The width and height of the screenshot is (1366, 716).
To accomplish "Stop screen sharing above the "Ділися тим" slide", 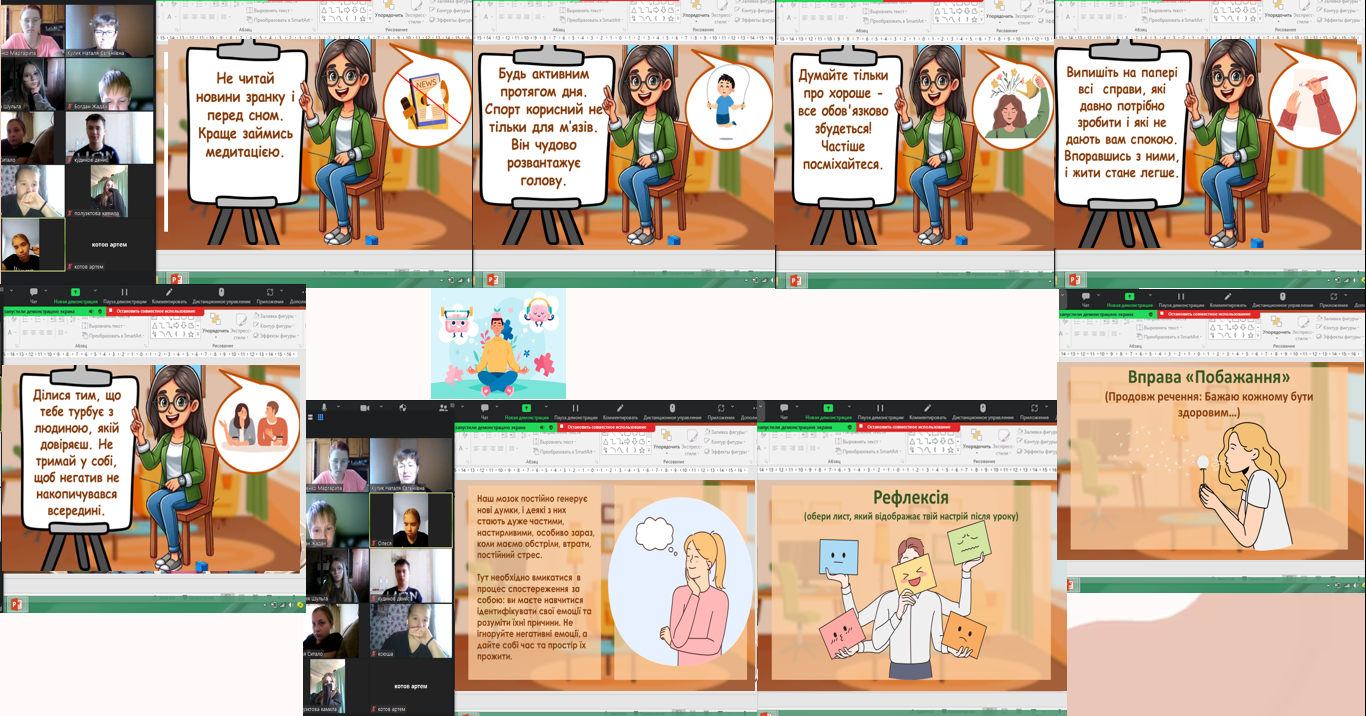I will point(156,312).
